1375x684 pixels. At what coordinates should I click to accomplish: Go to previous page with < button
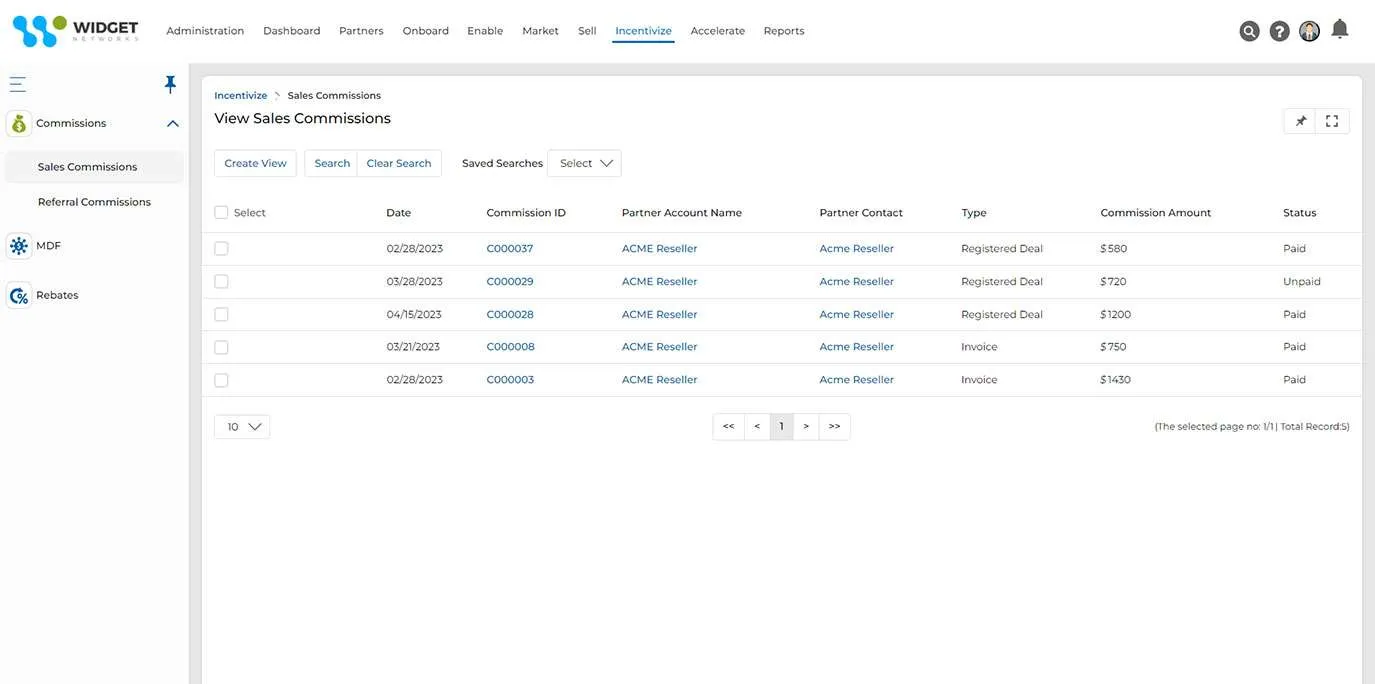click(x=757, y=427)
